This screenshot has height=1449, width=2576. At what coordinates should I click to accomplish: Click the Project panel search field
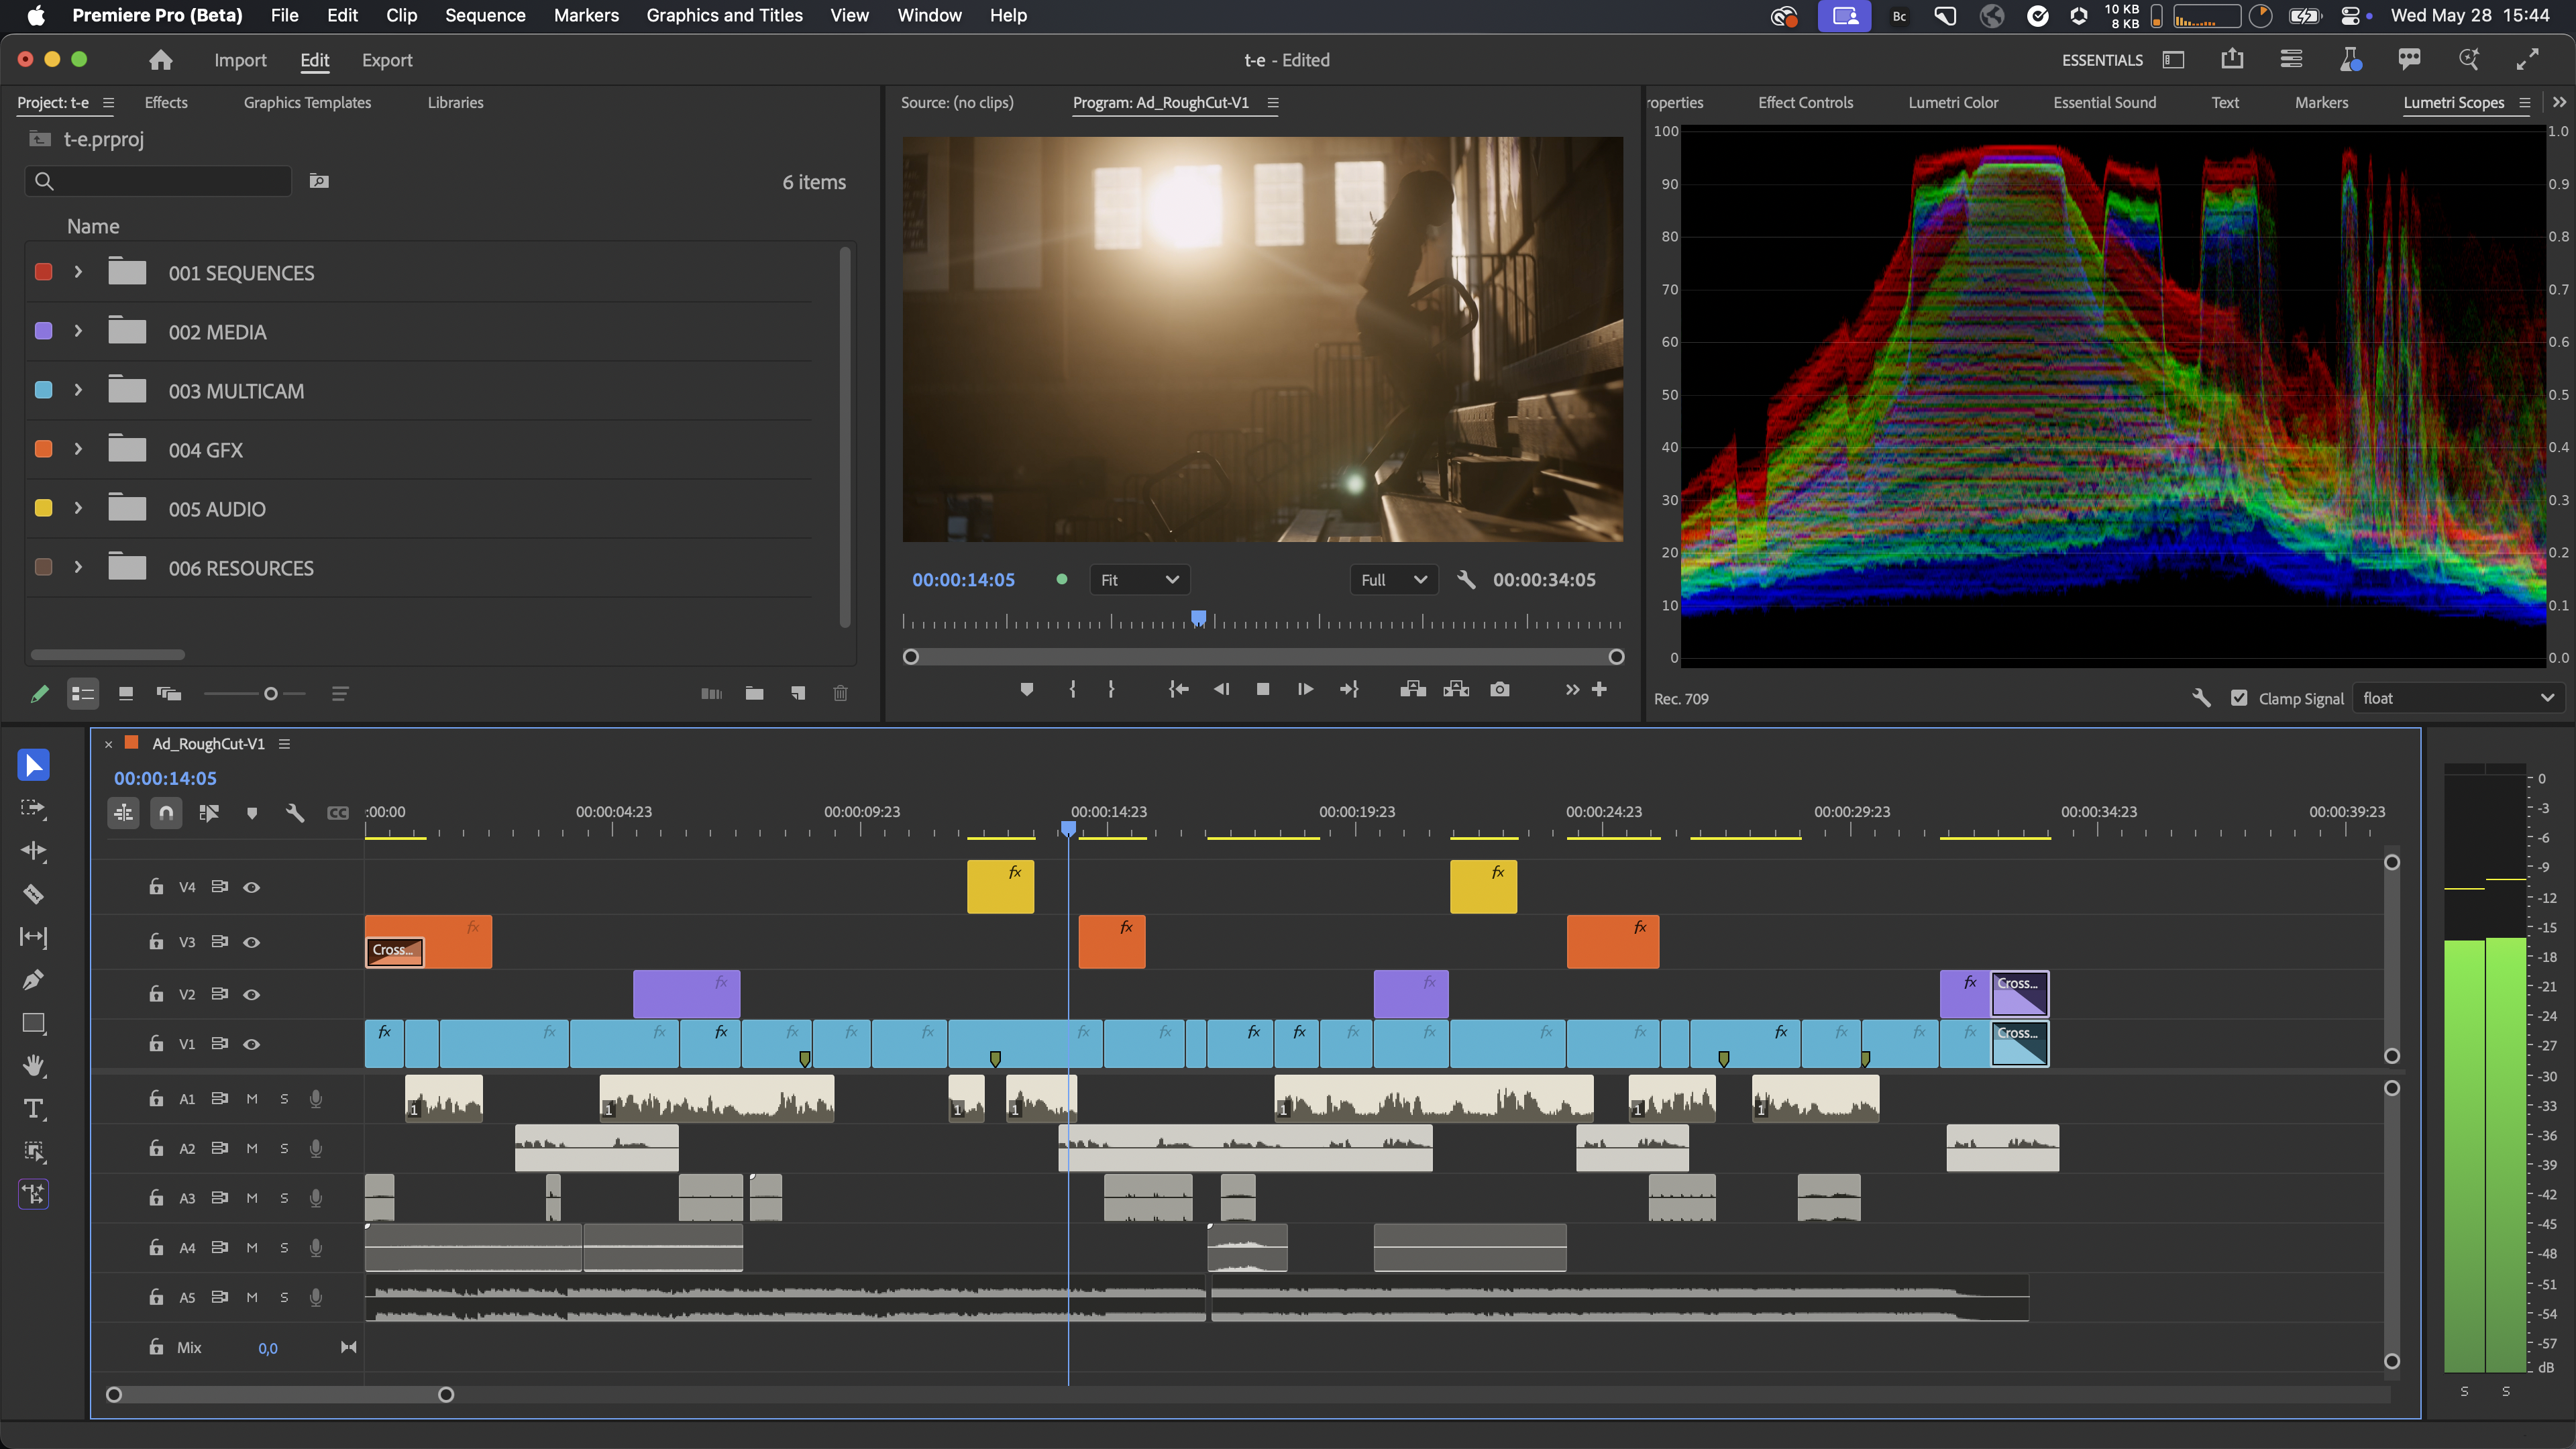point(159,181)
